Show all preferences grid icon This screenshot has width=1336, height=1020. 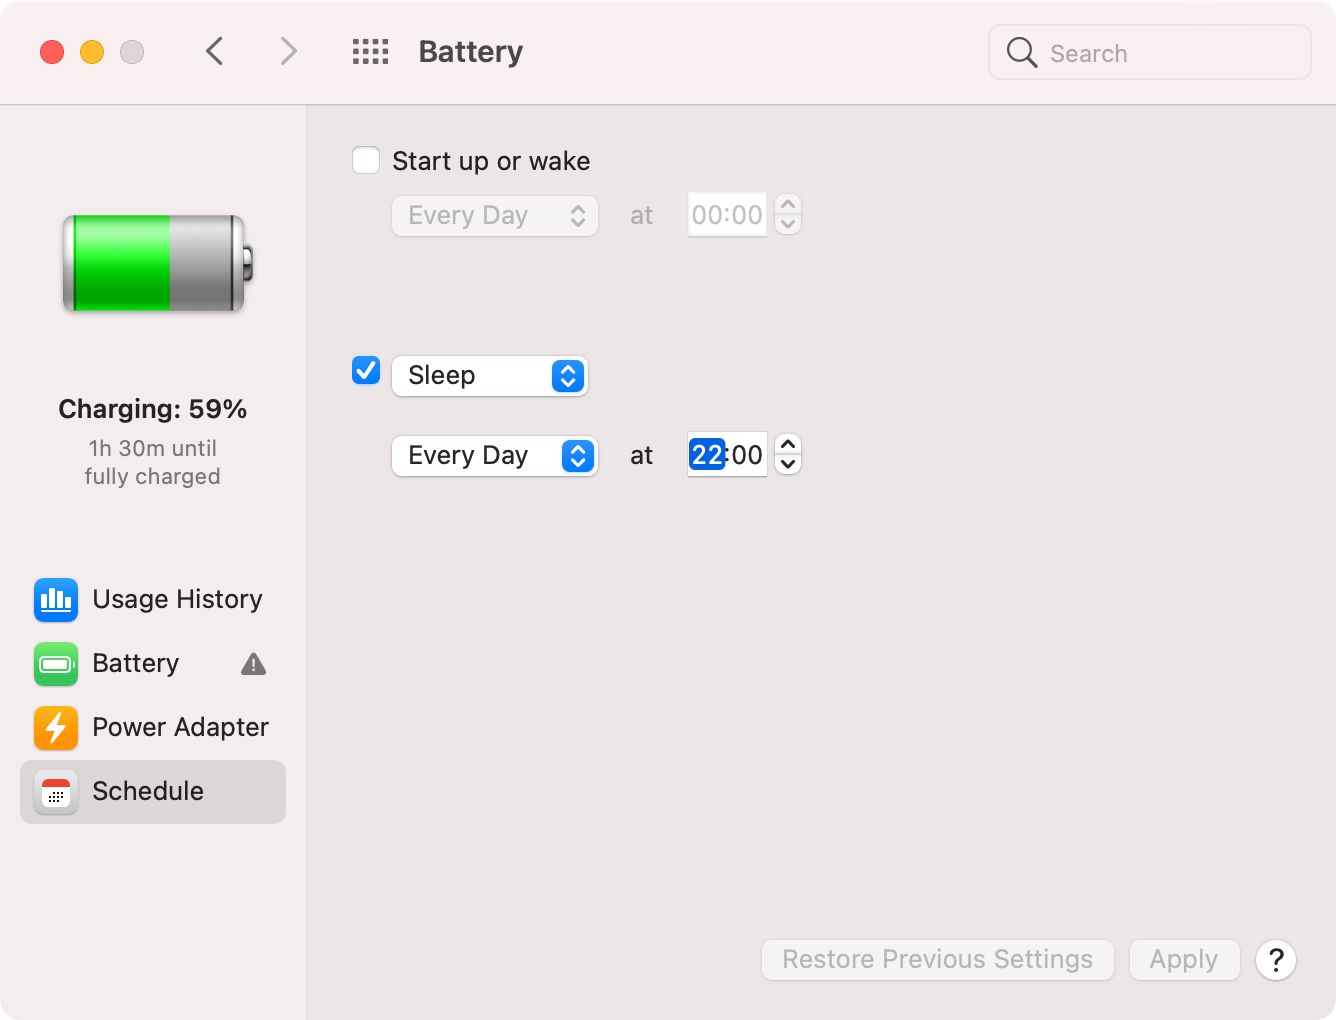[370, 52]
